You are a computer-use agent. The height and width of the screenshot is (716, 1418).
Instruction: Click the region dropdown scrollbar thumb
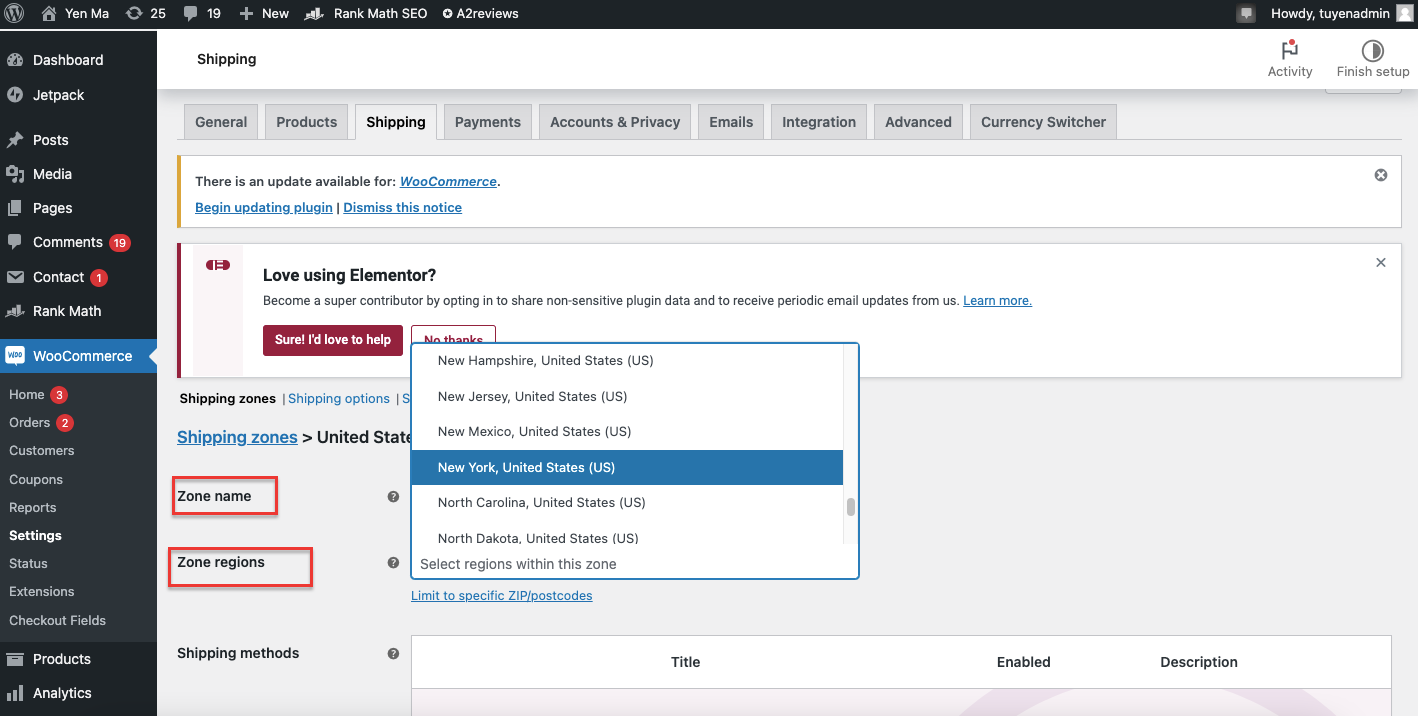pos(851,507)
